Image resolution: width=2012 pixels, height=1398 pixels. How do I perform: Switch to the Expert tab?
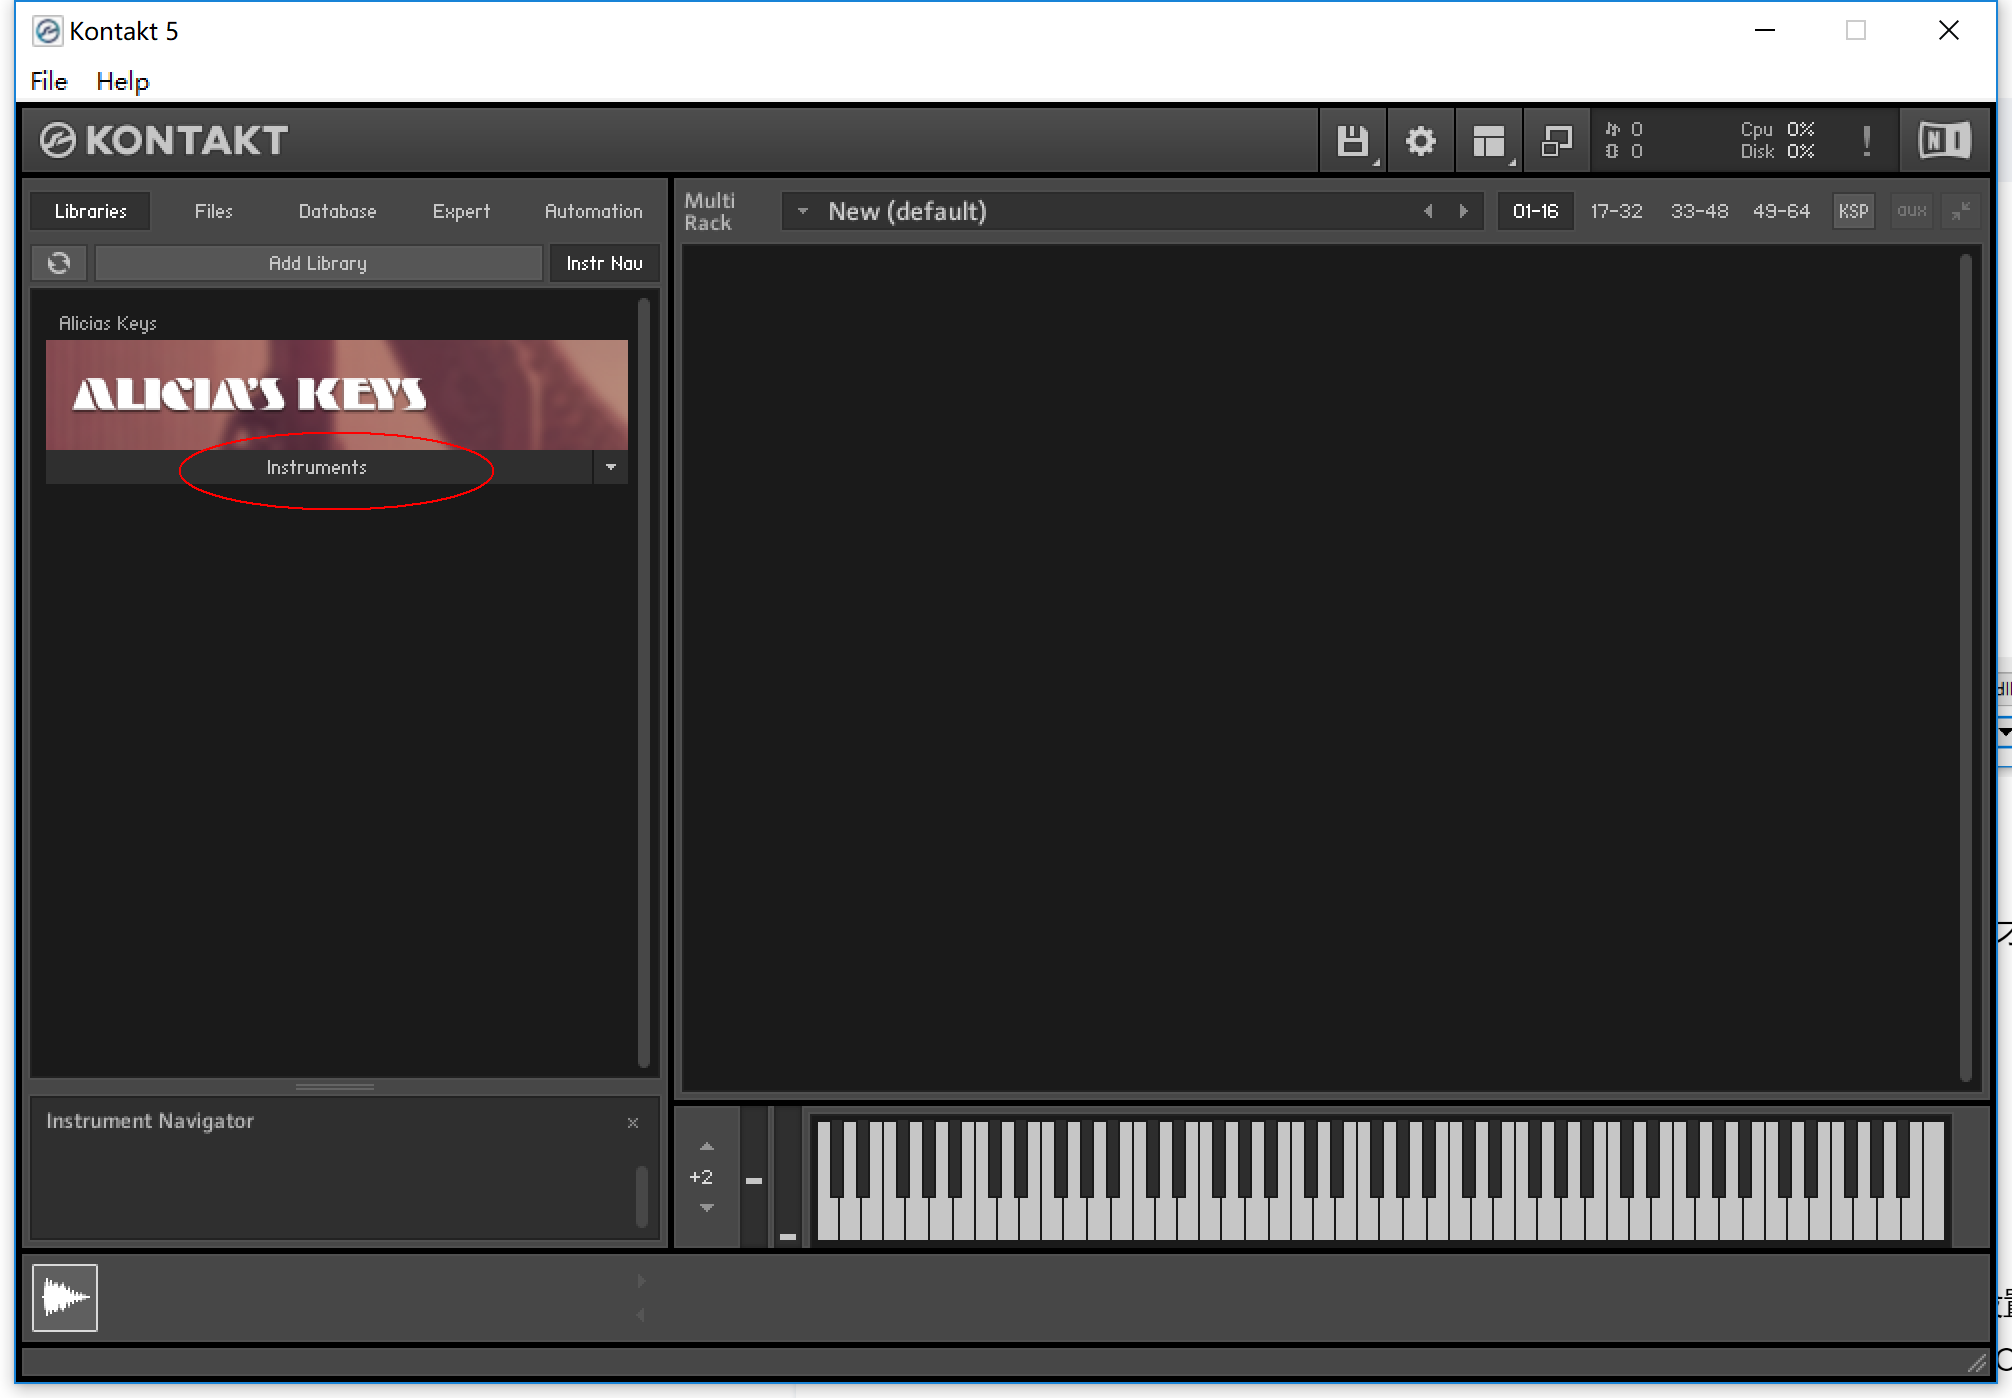(461, 211)
